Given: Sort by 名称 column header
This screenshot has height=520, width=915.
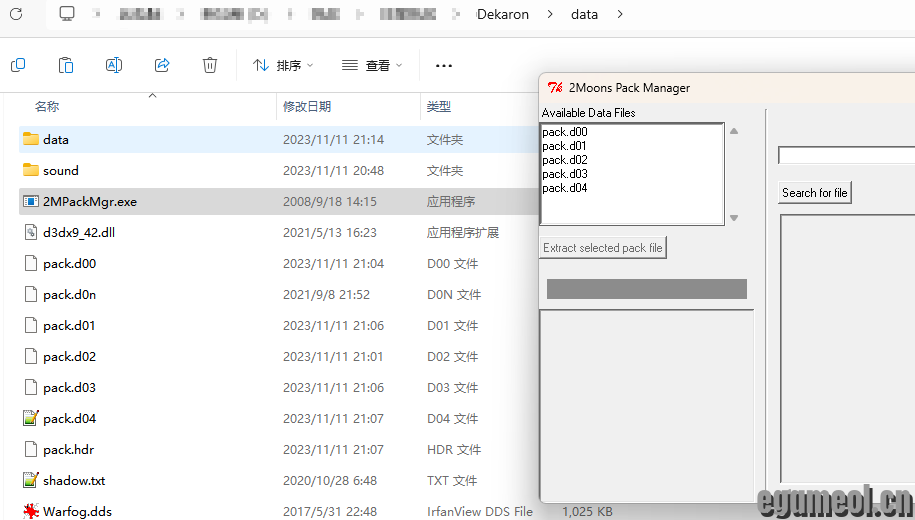Looking at the screenshot, I should tap(47, 106).
